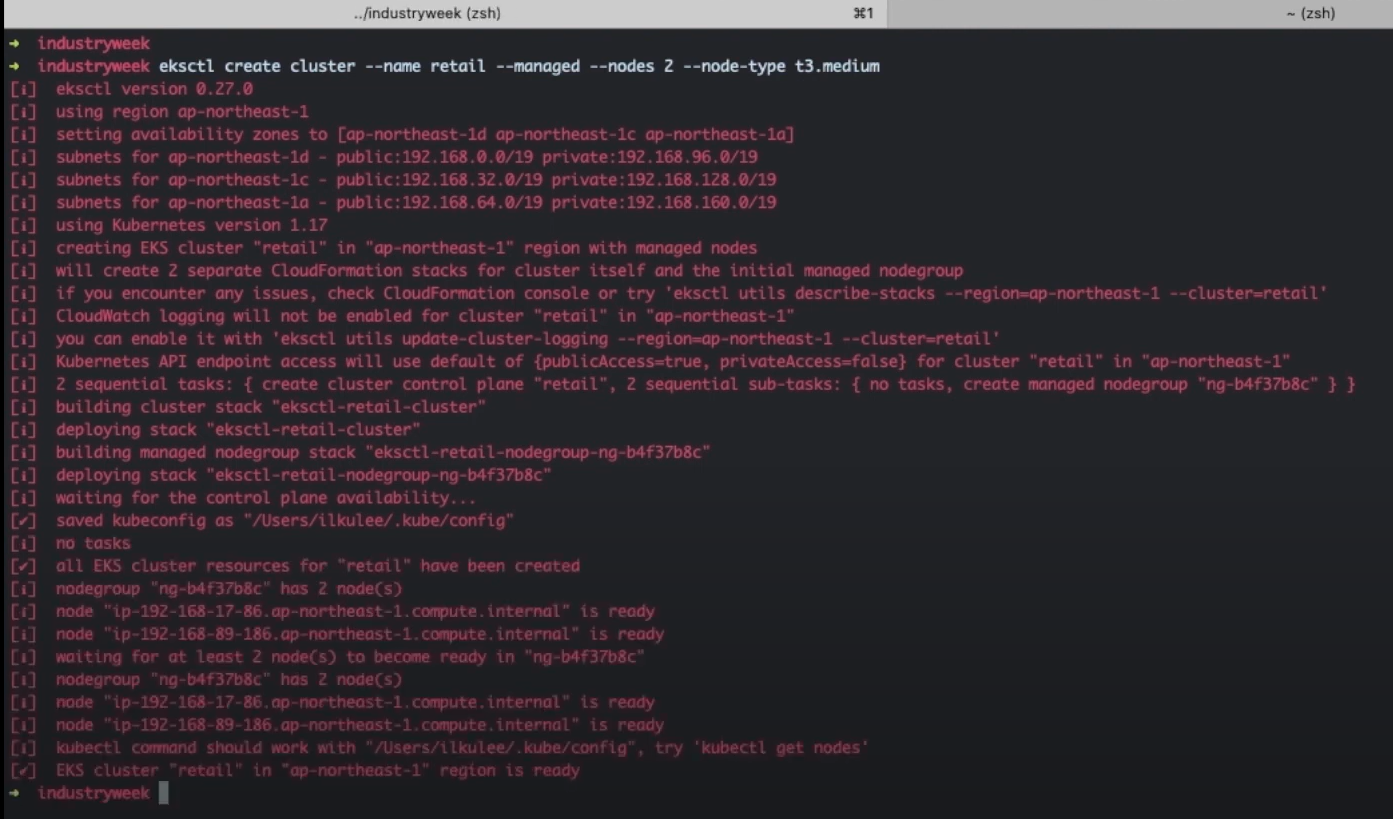Click the 'Kubernetes API endpoint access' line

point(650,361)
